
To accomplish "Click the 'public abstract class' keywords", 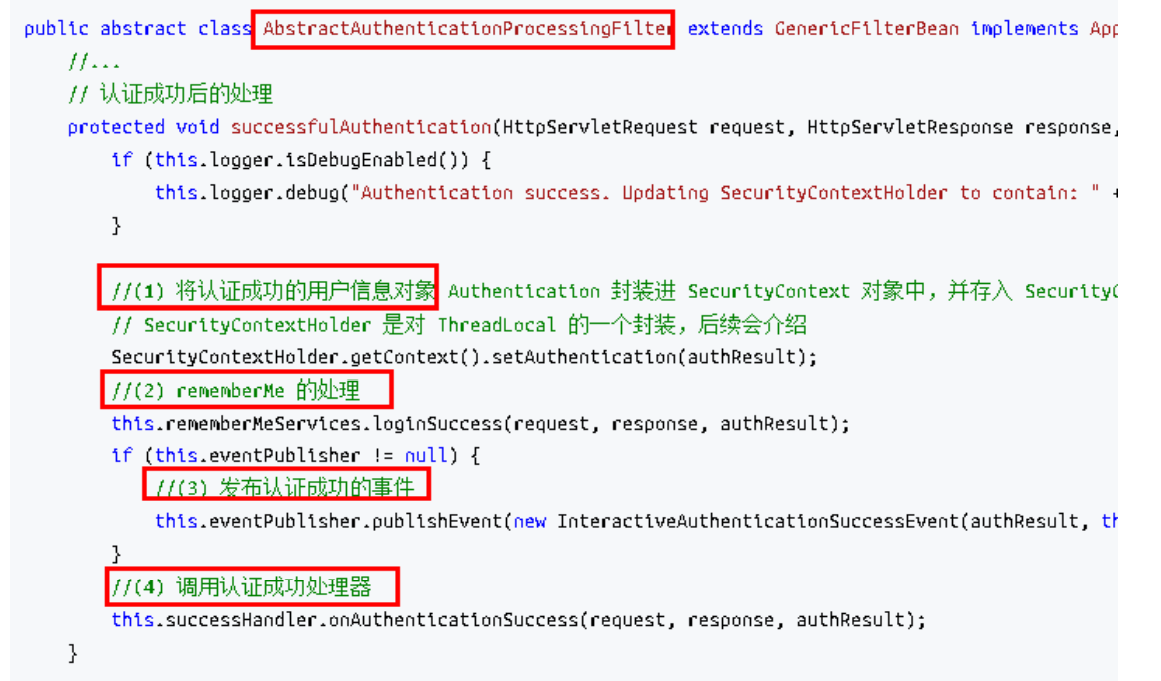I will 138,29.
